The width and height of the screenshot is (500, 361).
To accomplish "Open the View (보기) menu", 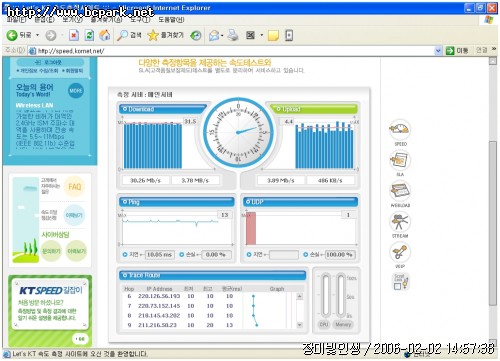I will [72, 20].
